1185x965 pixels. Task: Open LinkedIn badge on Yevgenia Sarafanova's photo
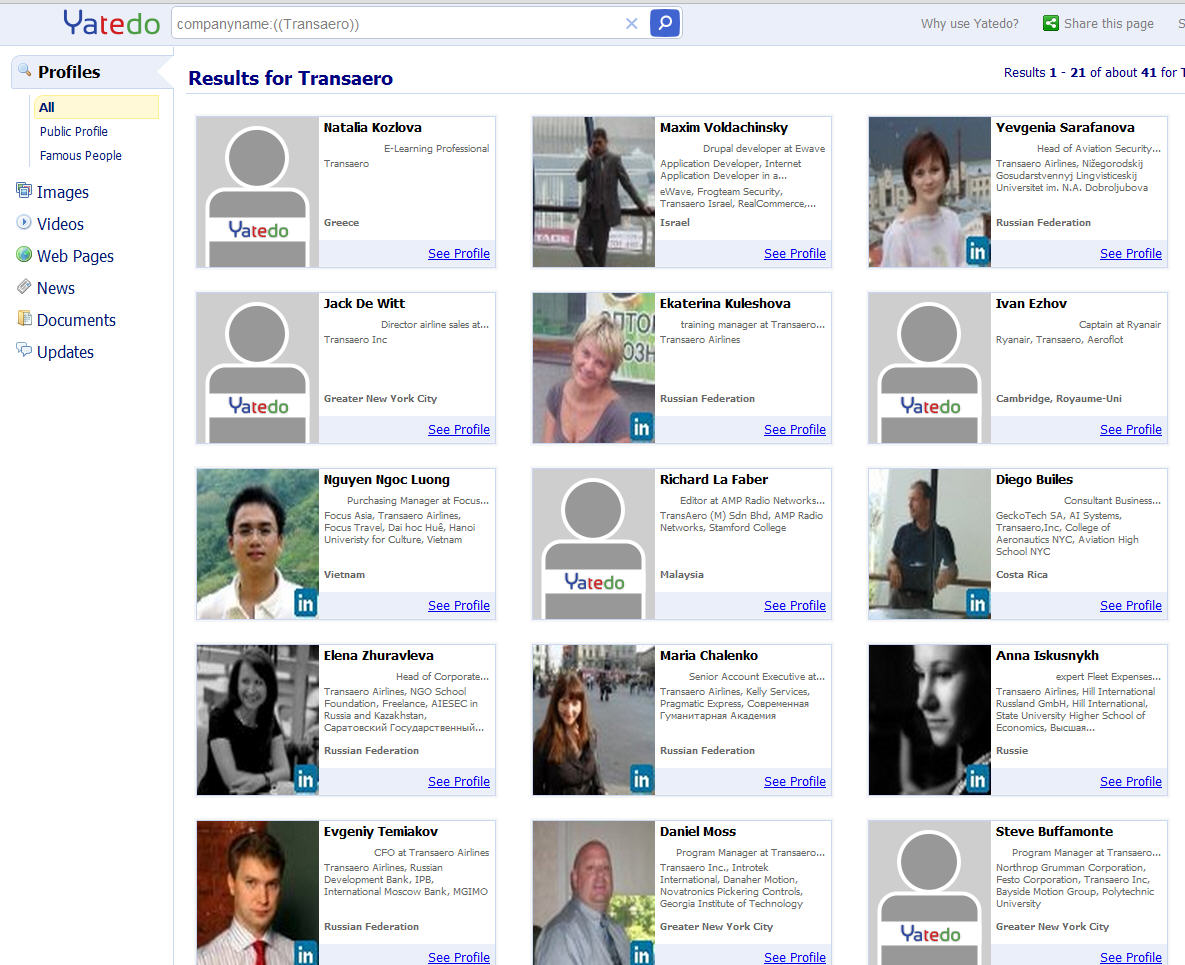[x=977, y=251]
